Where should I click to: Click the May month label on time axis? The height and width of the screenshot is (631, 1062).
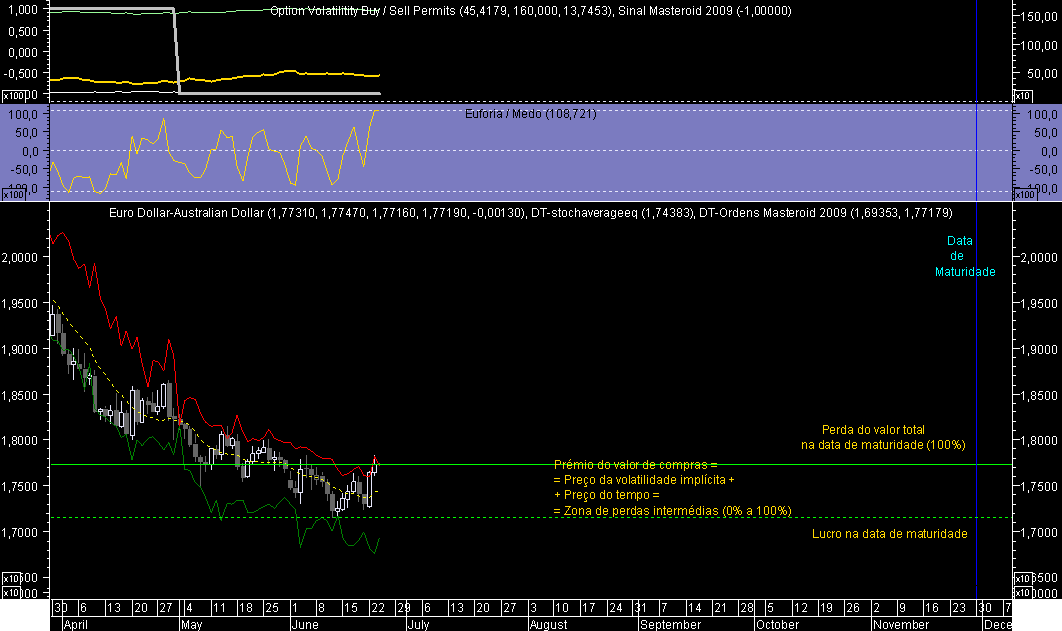point(192,624)
